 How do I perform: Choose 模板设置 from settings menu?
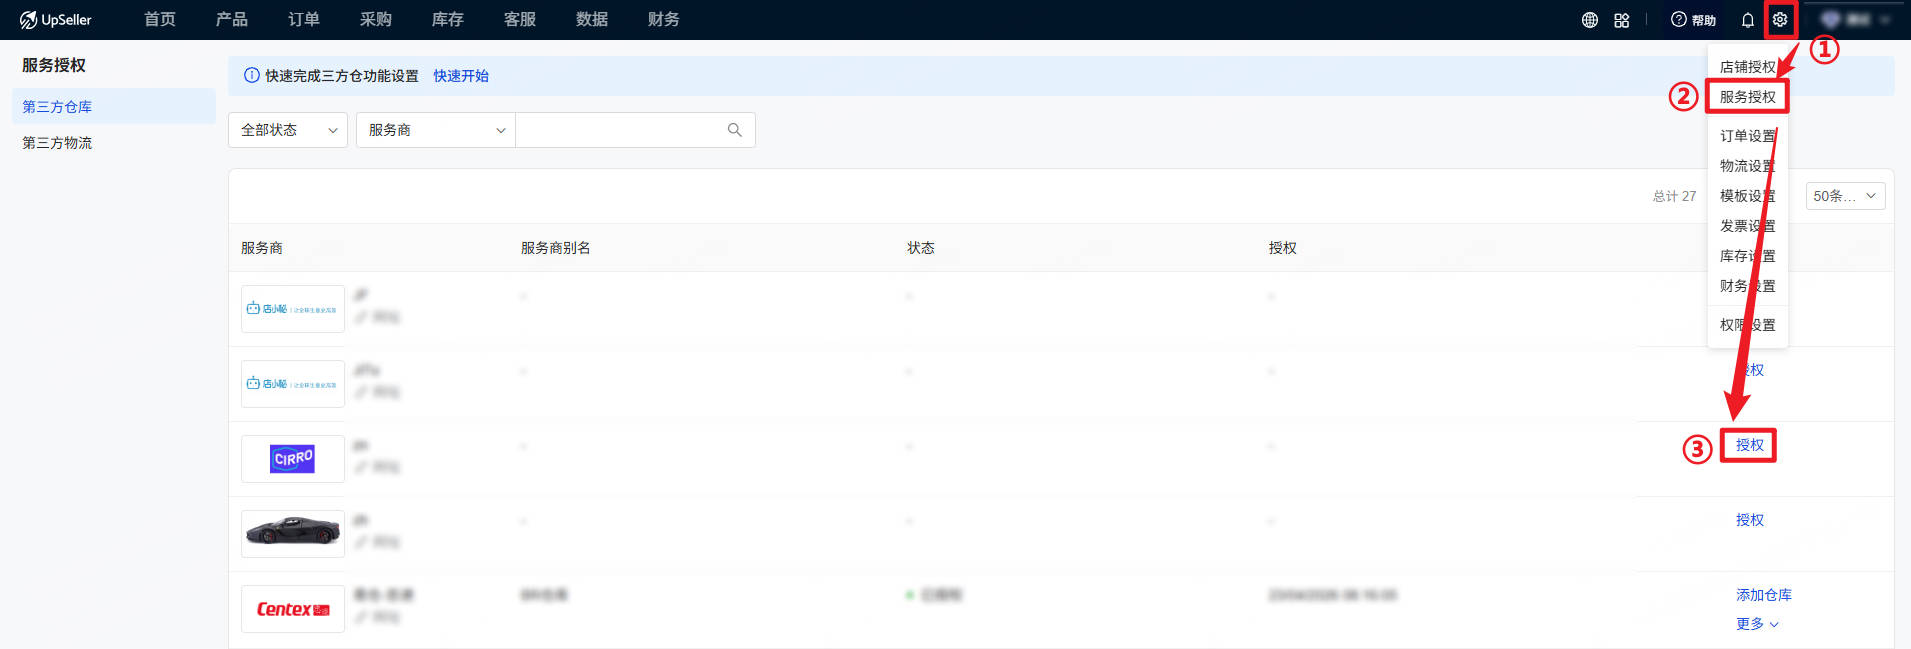tap(1748, 196)
